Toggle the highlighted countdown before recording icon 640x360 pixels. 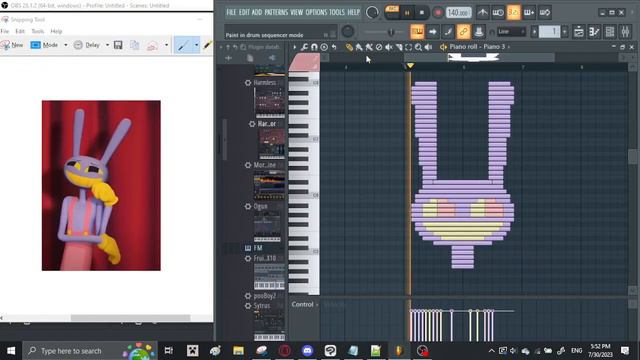(x=513, y=13)
